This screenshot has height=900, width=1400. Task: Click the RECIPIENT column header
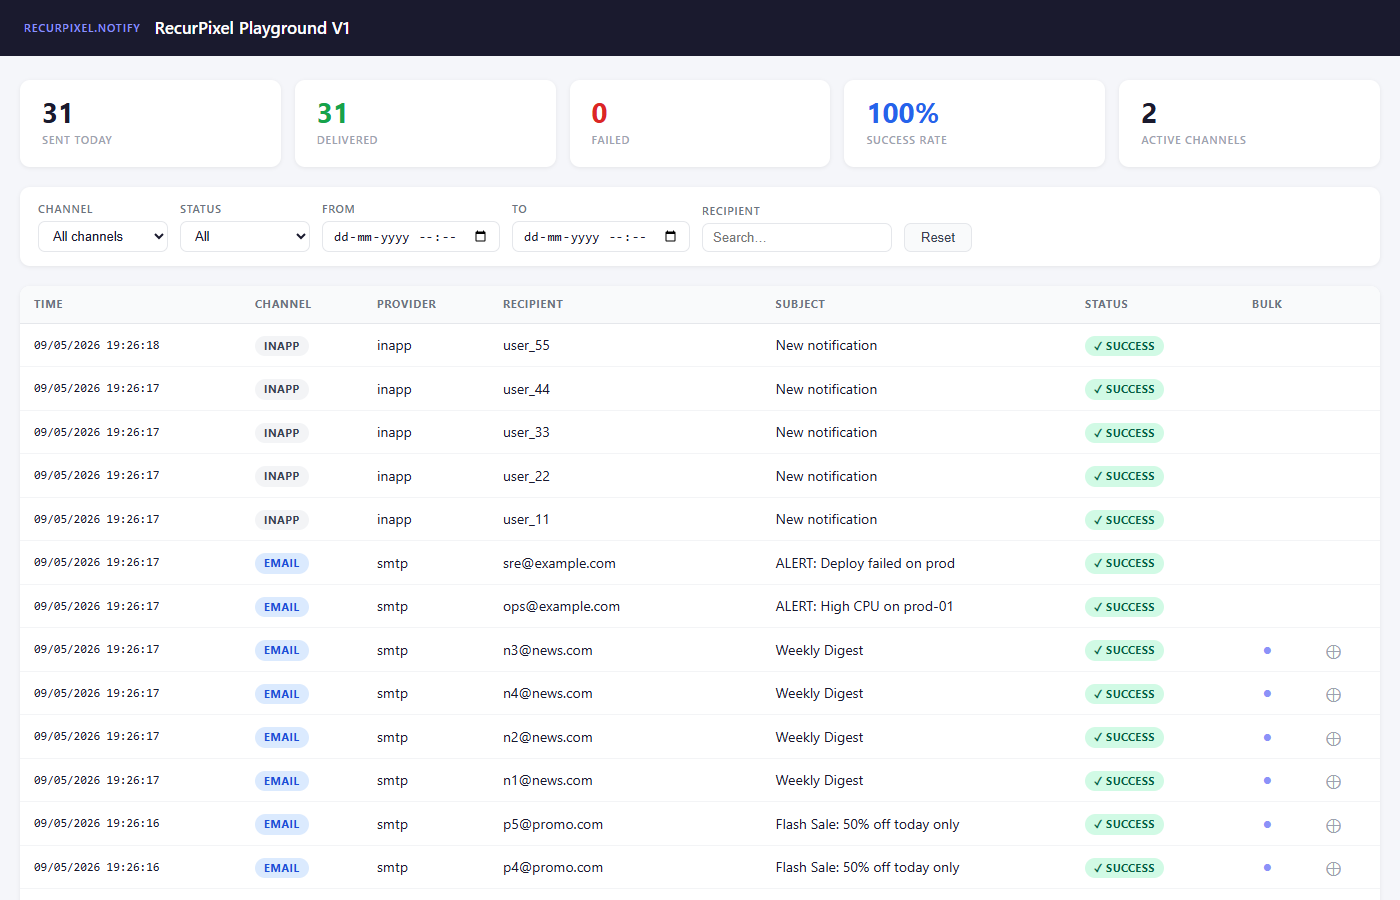533,304
